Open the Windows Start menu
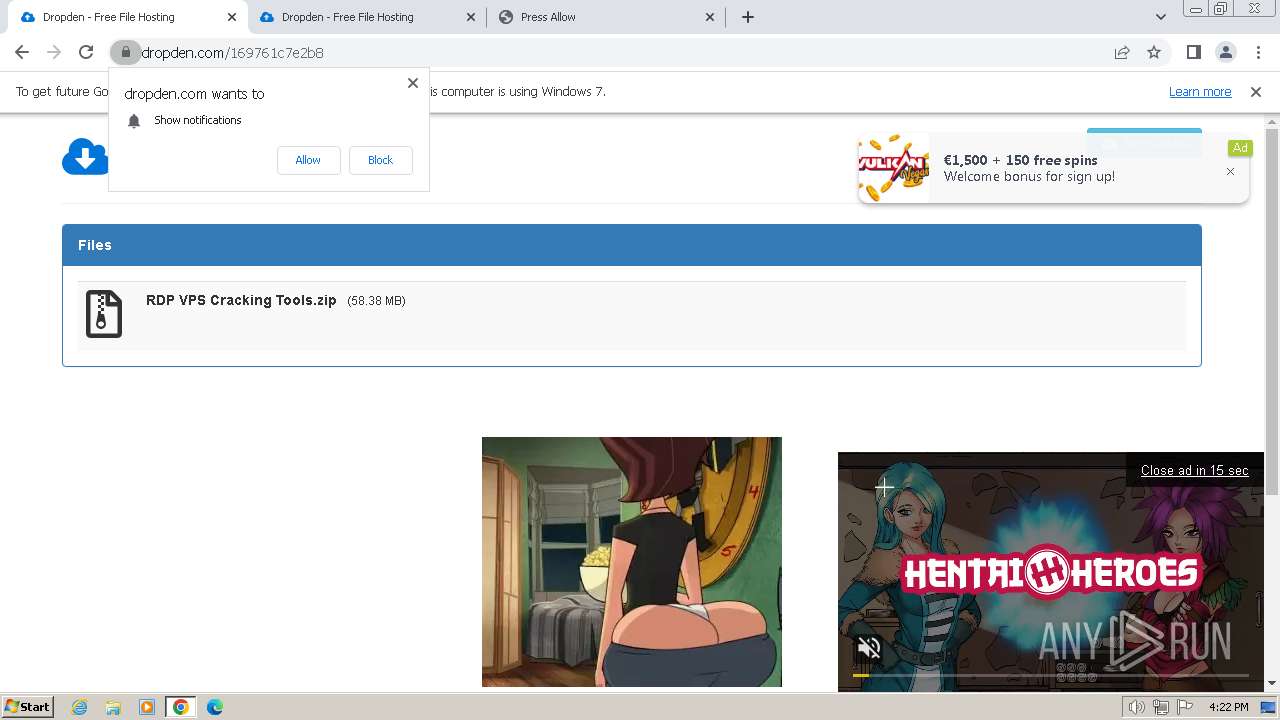The height and width of the screenshot is (720, 1280). coord(28,707)
